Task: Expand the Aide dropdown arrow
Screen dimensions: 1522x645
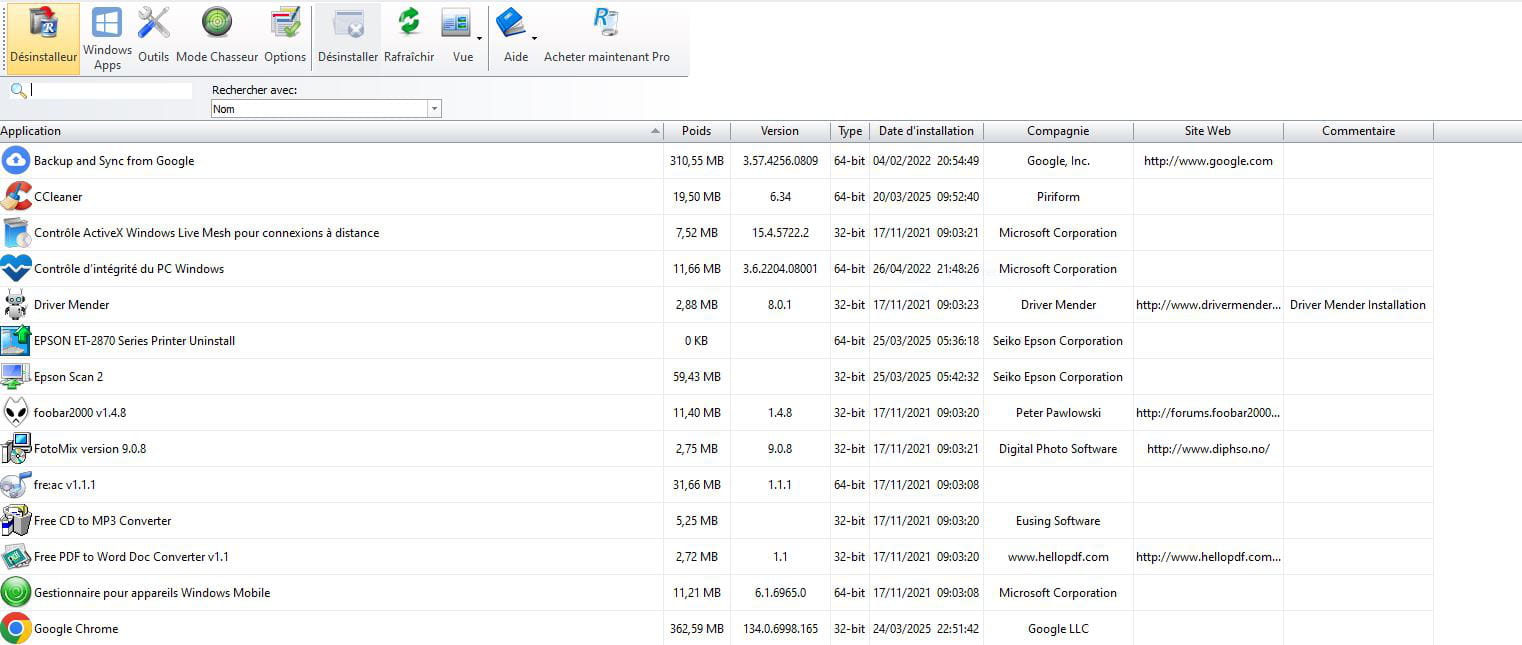Action: tap(534, 39)
